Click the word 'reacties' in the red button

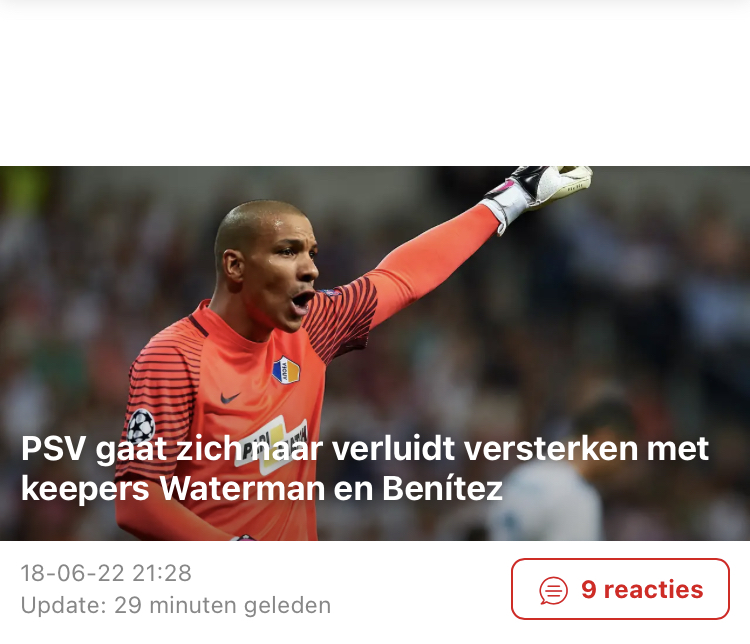[x=653, y=589]
